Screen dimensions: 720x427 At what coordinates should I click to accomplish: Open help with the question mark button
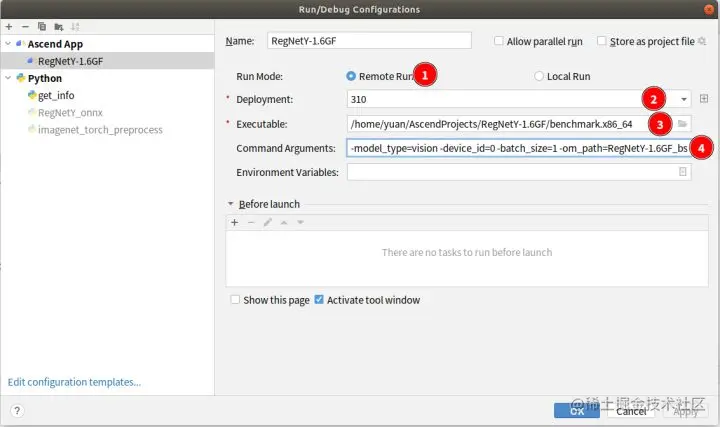17,410
